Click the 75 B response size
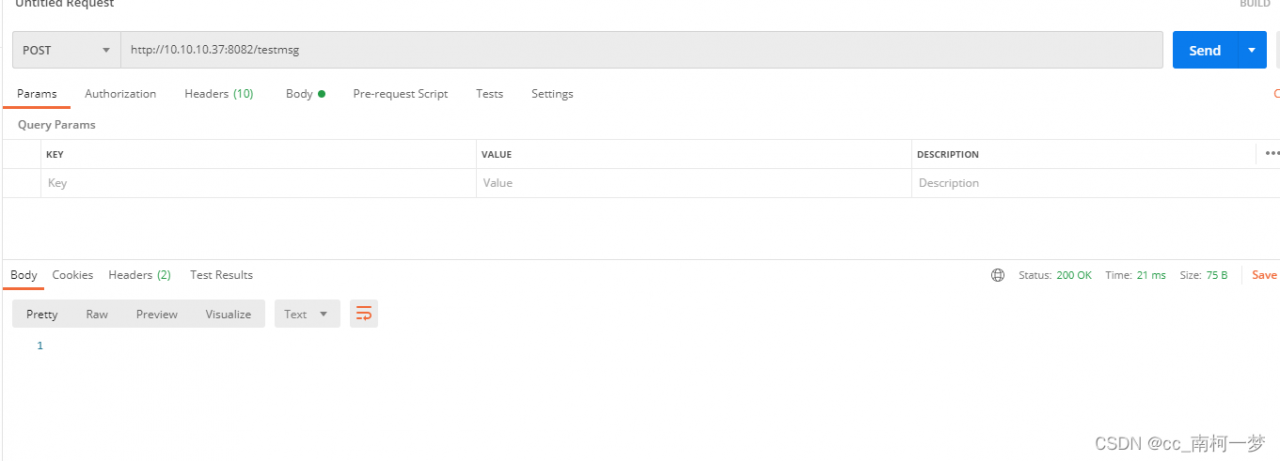1280x461 pixels. pyautogui.click(x=1217, y=275)
